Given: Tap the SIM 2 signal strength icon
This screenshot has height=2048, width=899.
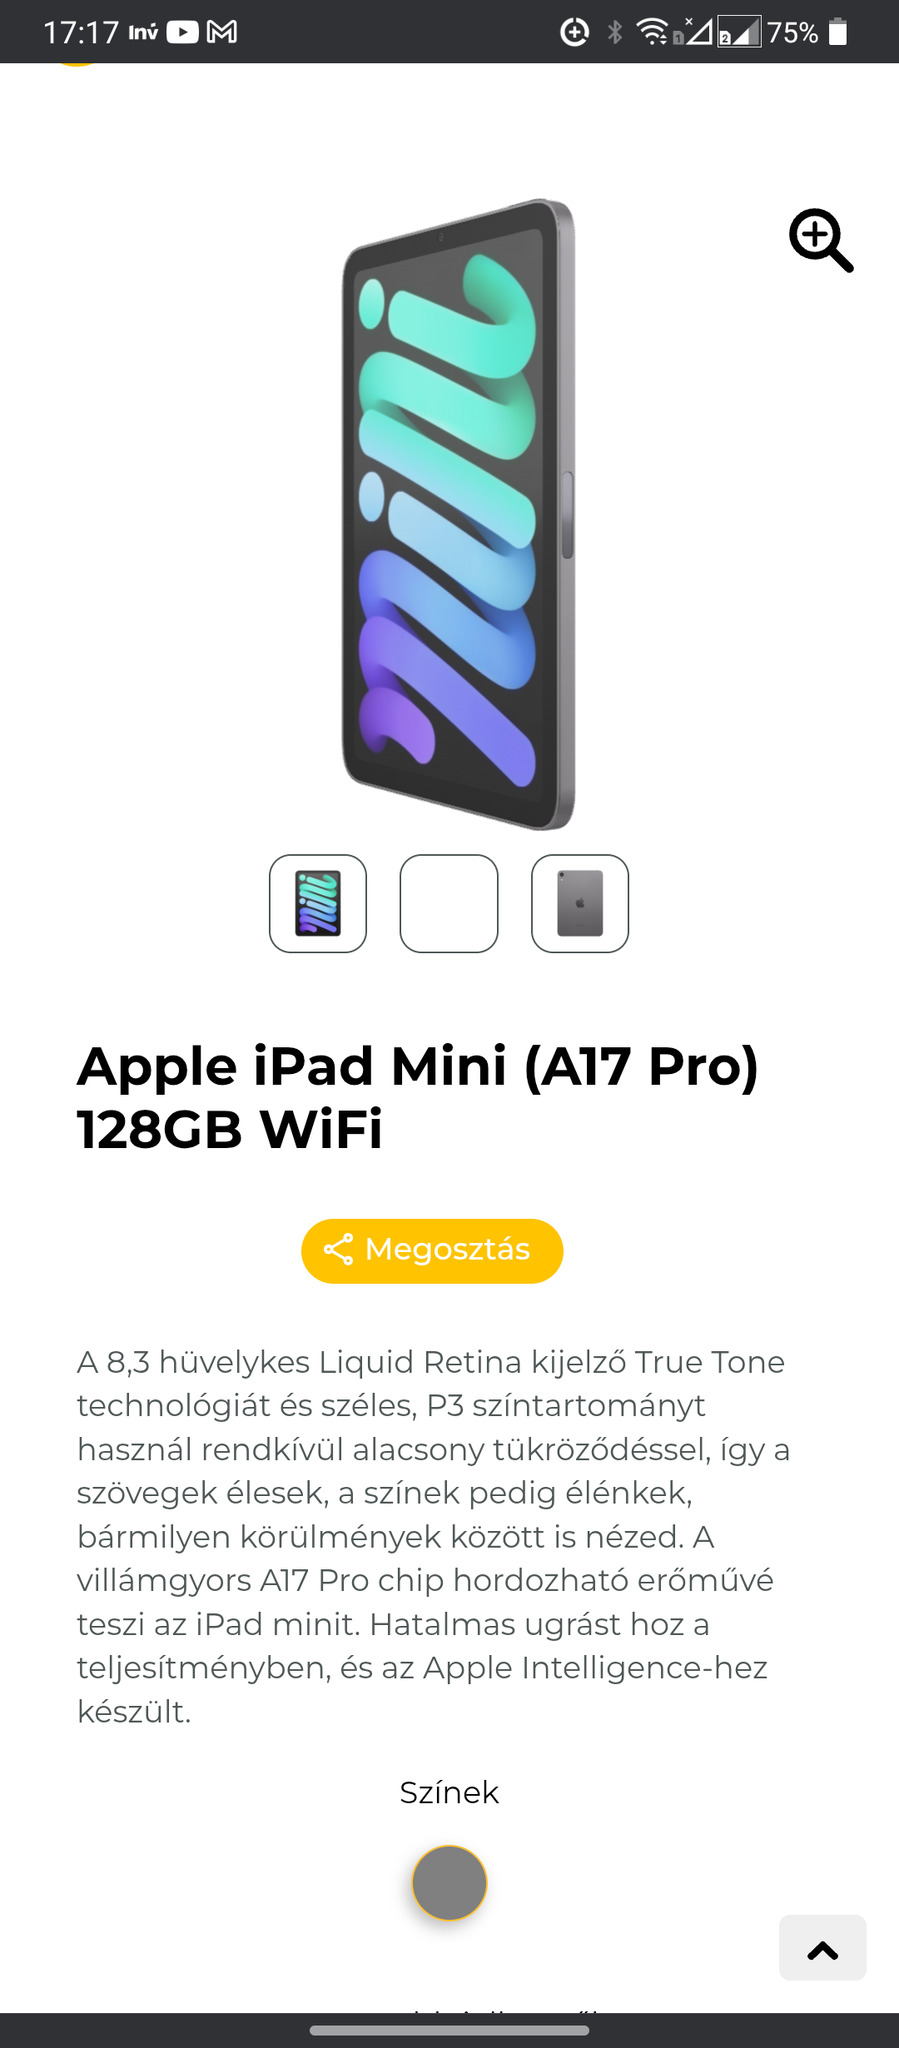Looking at the screenshot, I should click(740, 32).
